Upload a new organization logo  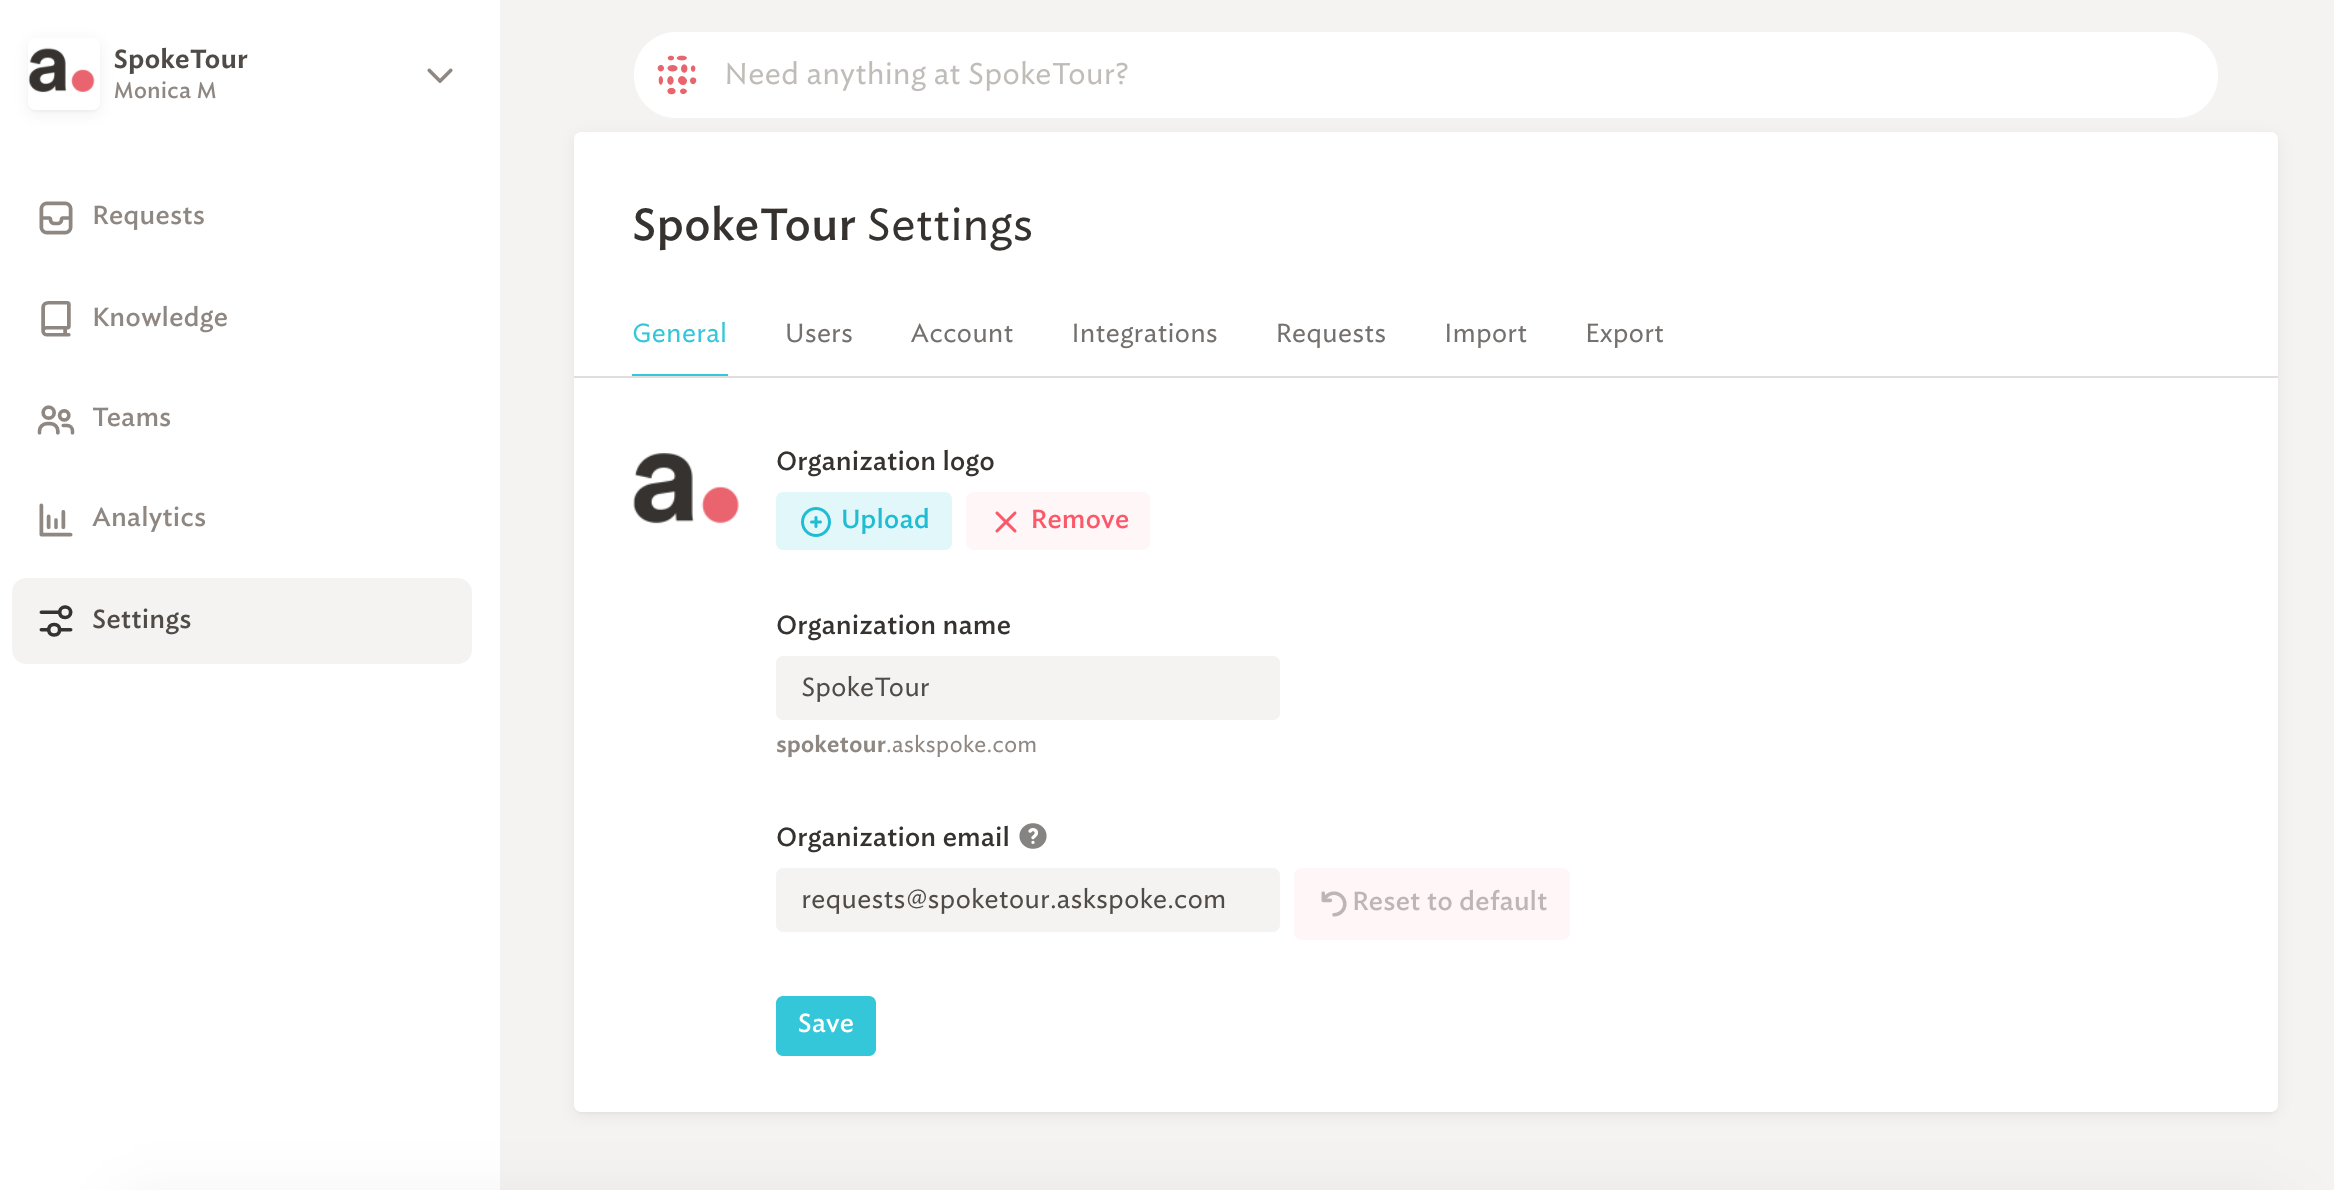pyautogui.click(x=864, y=520)
